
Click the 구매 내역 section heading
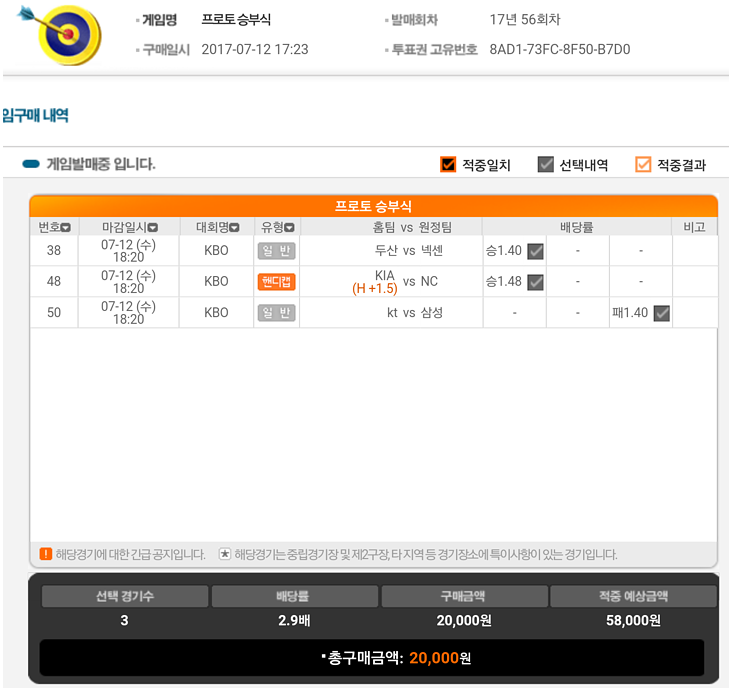point(35,115)
